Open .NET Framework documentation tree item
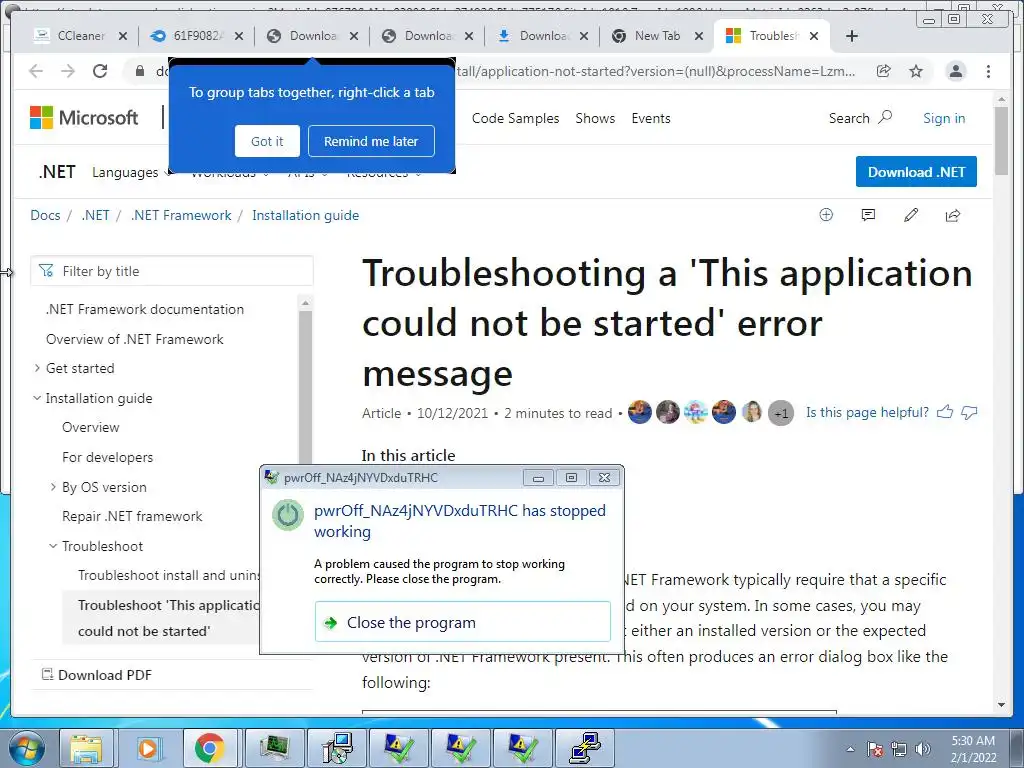The height and width of the screenshot is (768, 1024). [145, 309]
